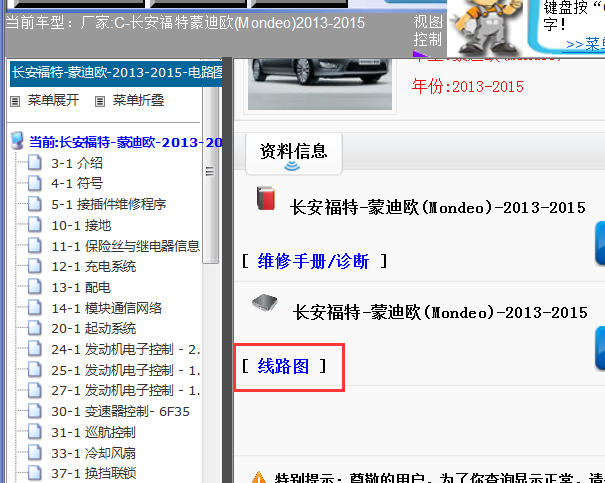Click the mechanic mascot assistant icon
The width and height of the screenshot is (605, 483).
[486, 27]
